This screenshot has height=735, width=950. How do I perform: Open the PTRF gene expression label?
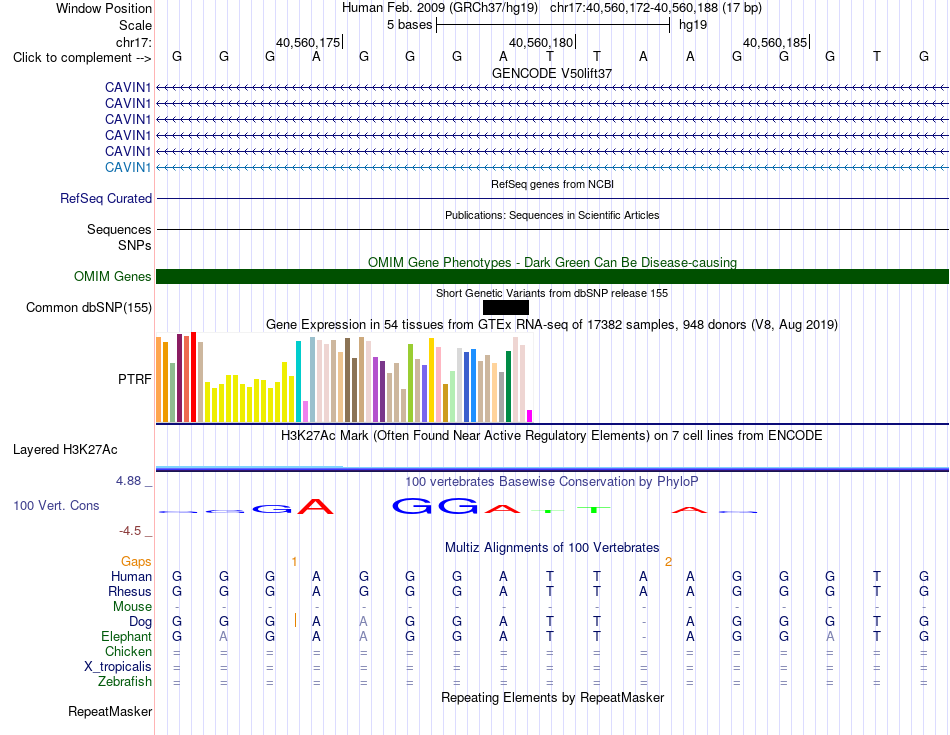pyautogui.click(x=135, y=379)
